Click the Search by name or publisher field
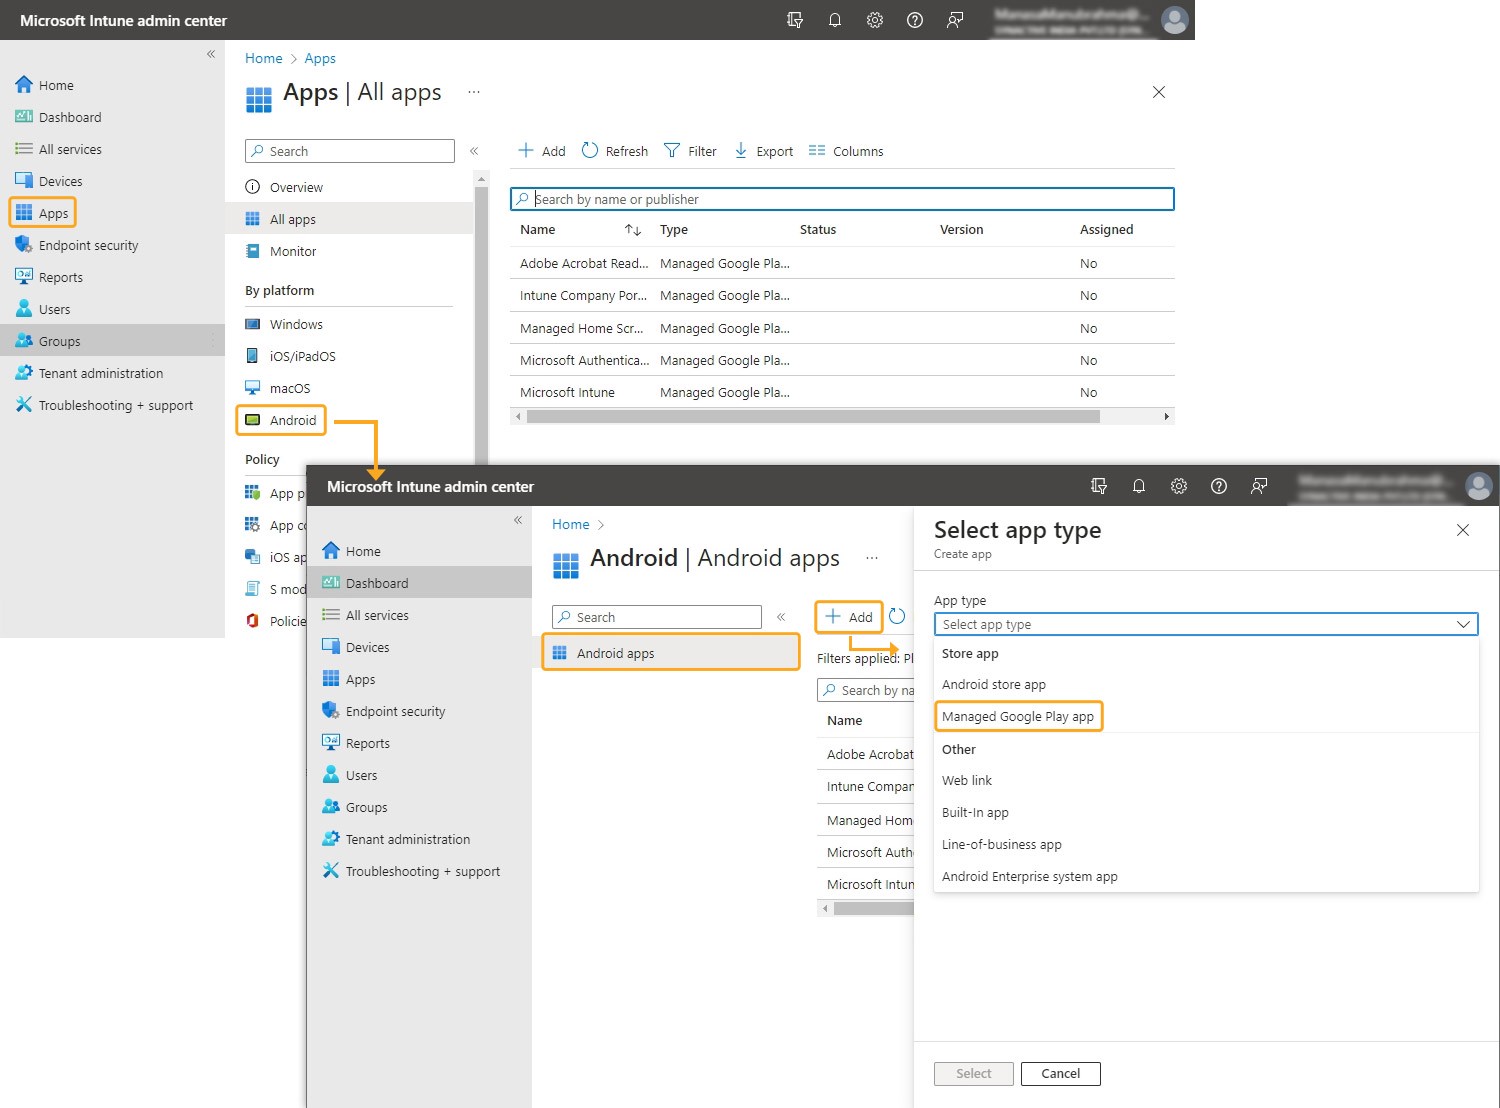Image resolution: width=1500 pixels, height=1108 pixels. click(x=842, y=199)
